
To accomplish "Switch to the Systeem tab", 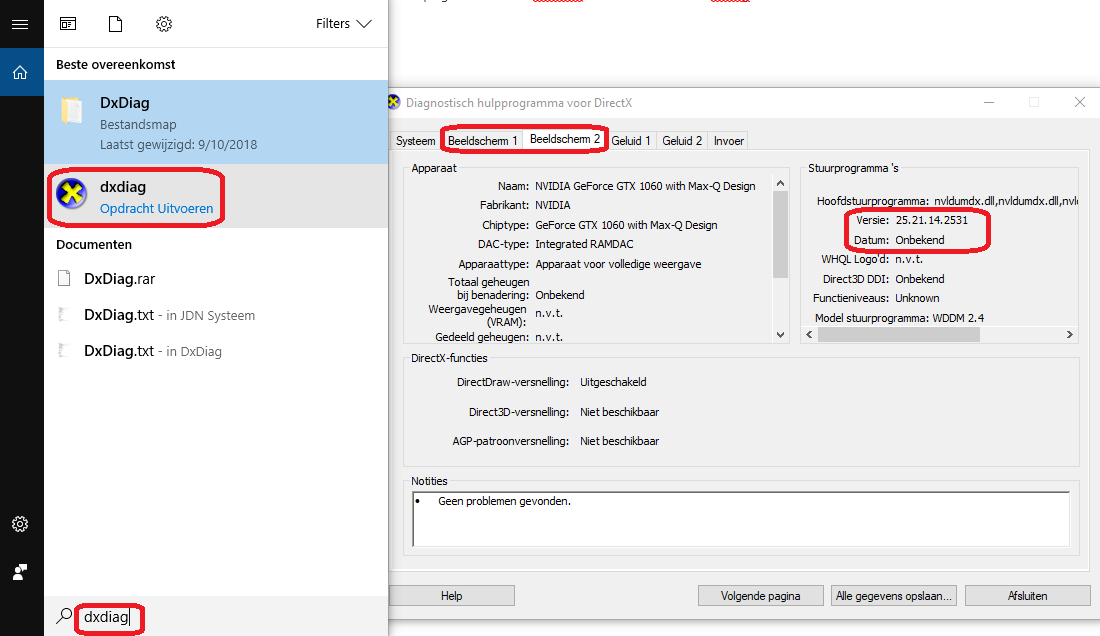I will point(415,141).
